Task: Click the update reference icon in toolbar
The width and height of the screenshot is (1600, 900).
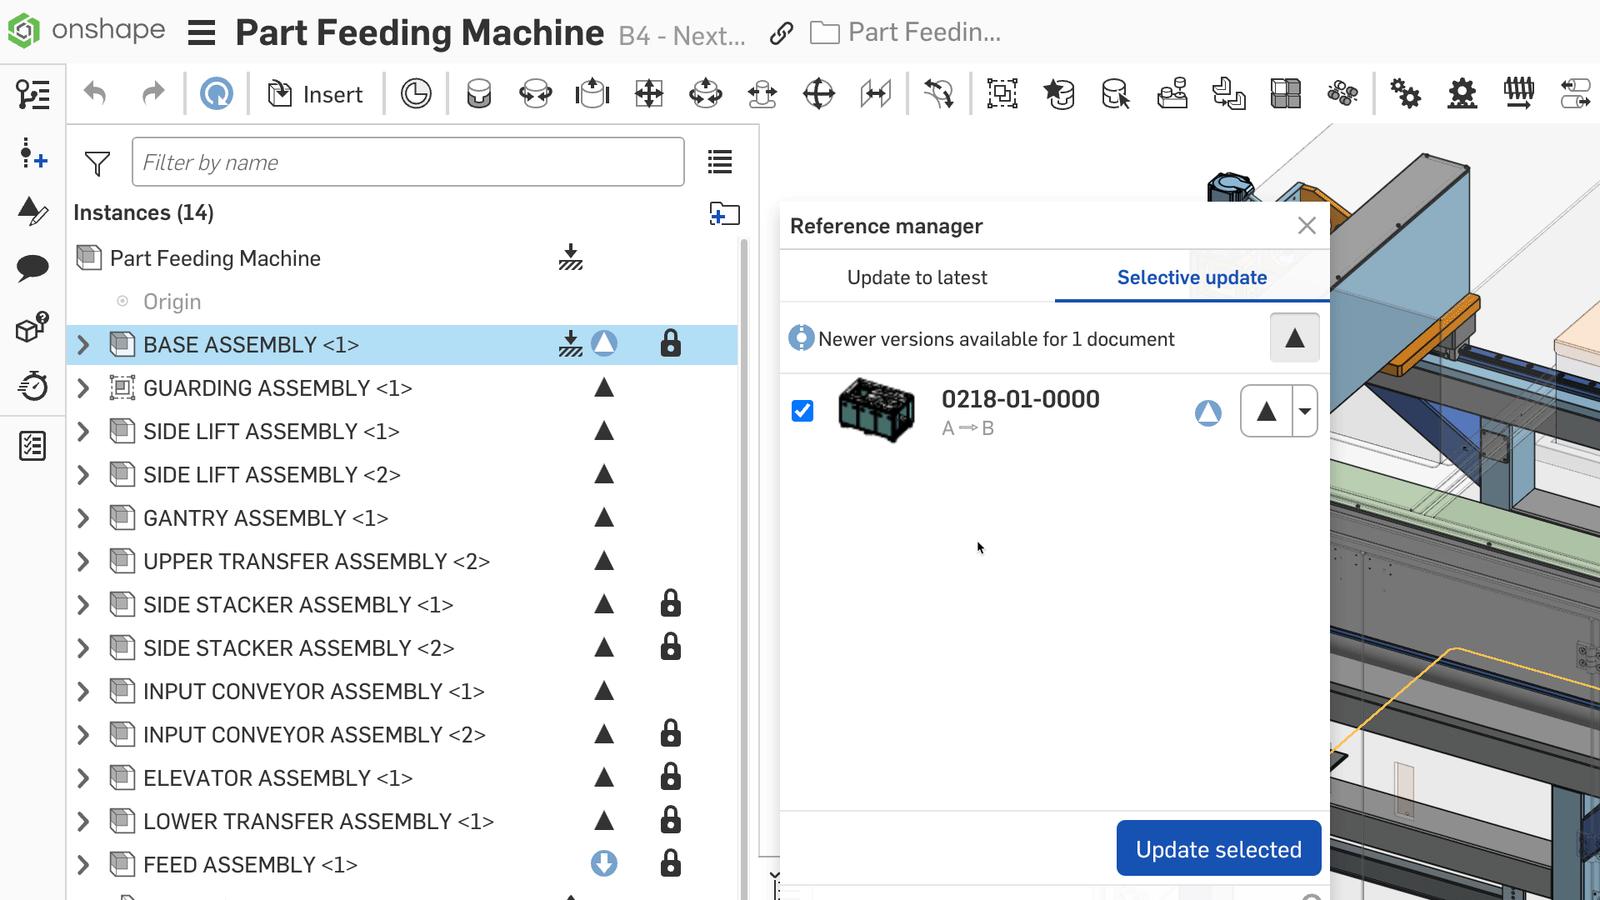Action: 216,94
